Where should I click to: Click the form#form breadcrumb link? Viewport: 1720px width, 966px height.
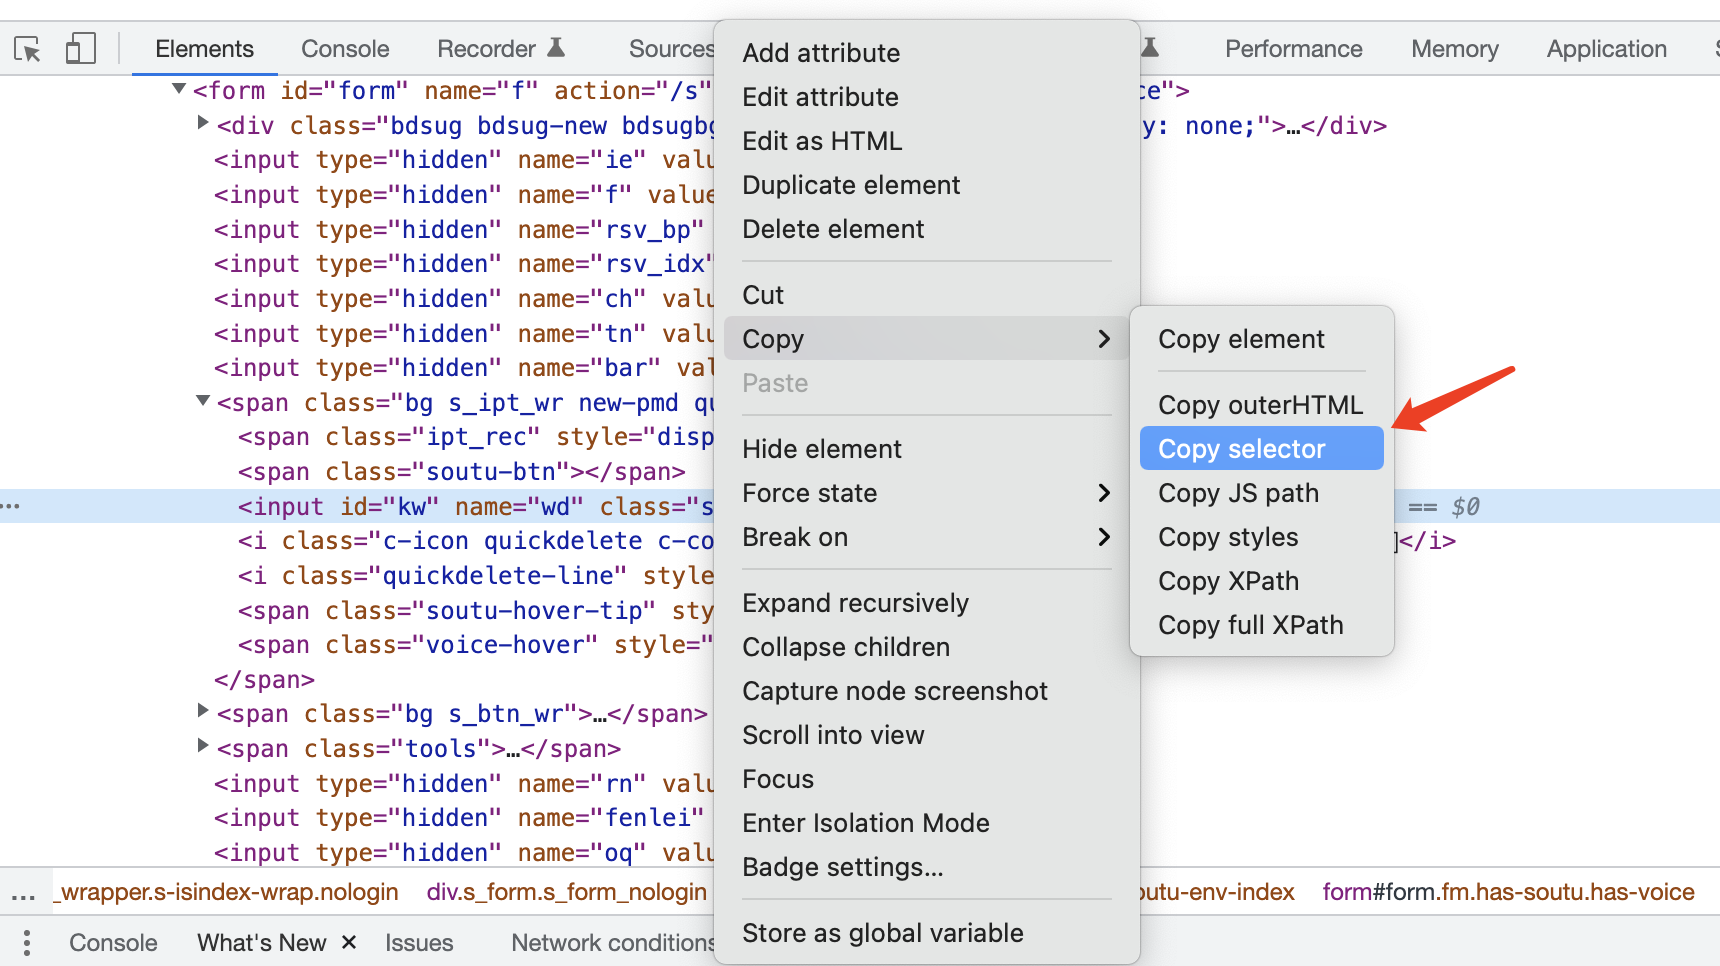tap(1508, 892)
